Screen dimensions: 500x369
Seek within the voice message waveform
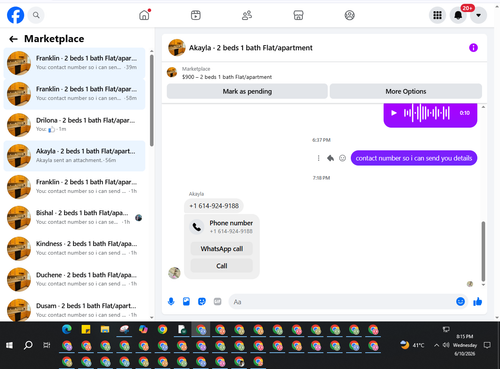point(427,113)
